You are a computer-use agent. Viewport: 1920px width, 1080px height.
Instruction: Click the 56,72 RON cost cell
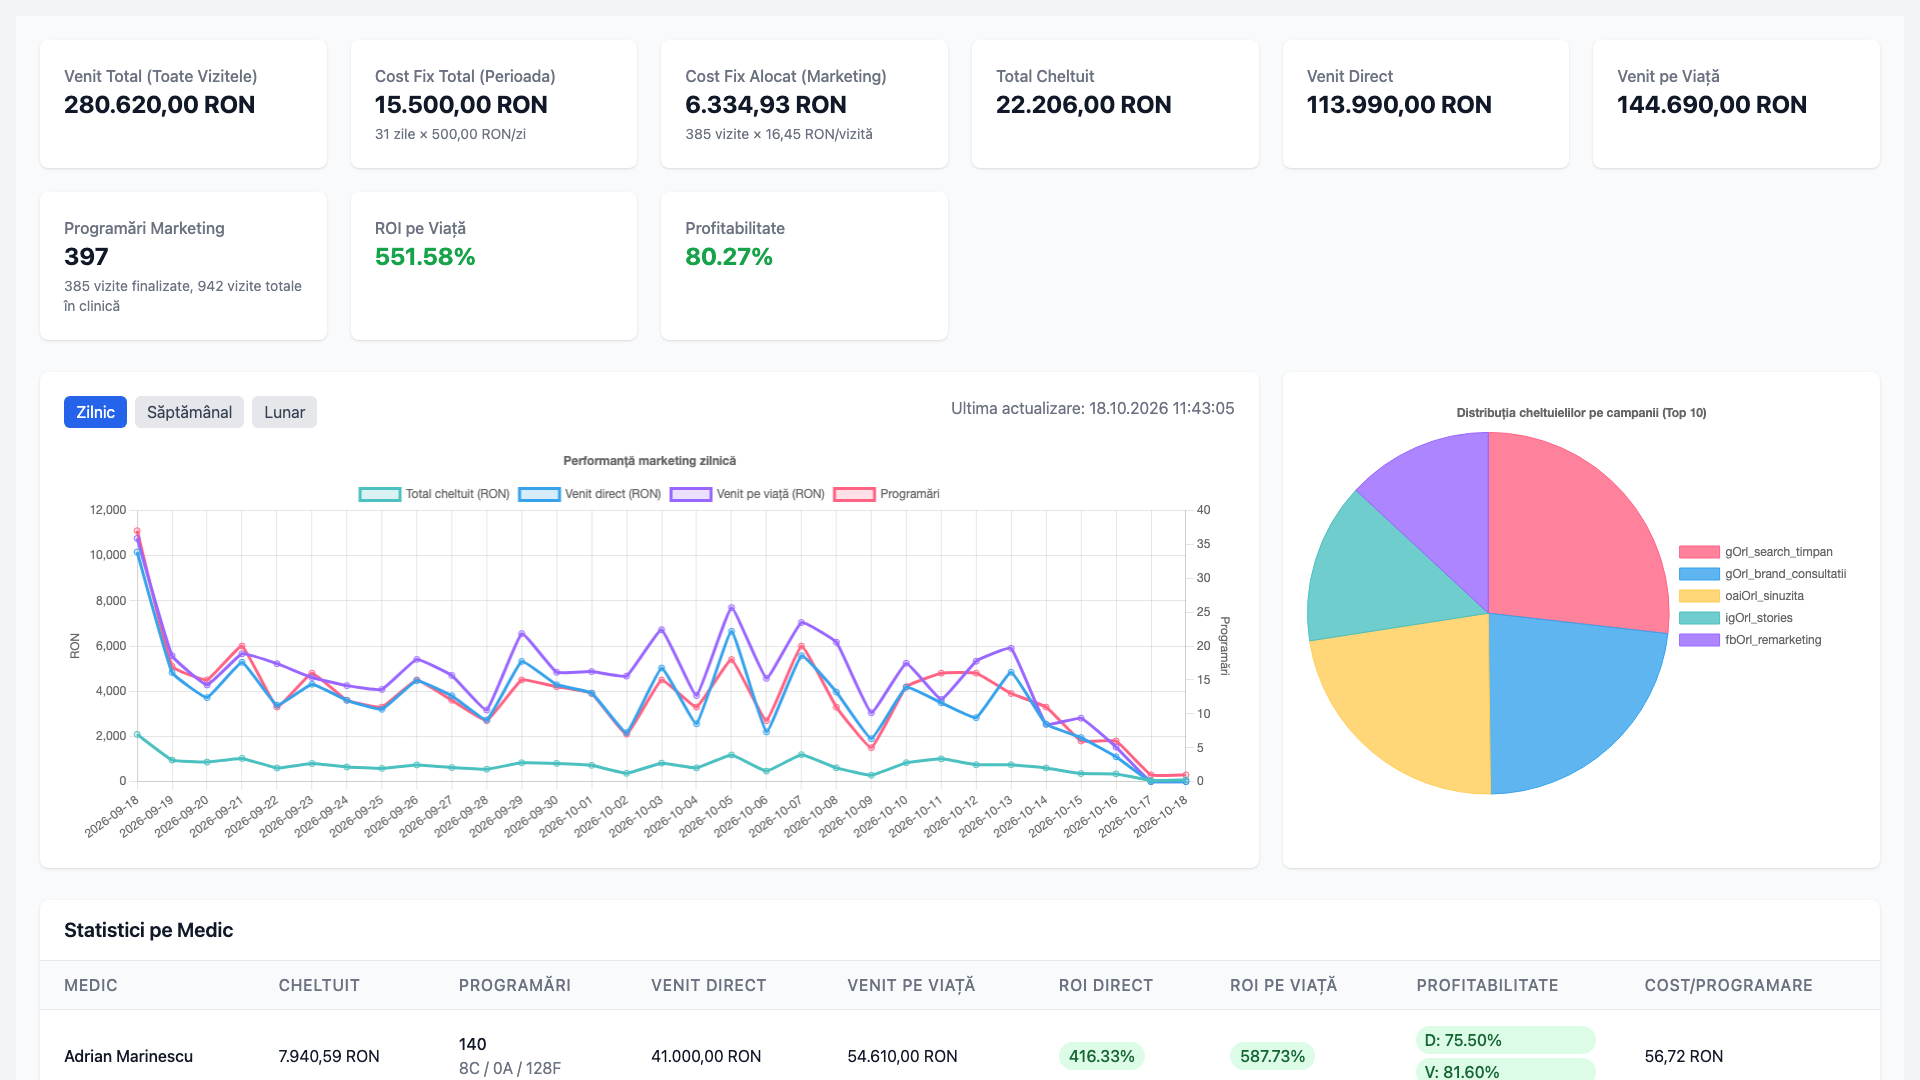pos(1684,1056)
